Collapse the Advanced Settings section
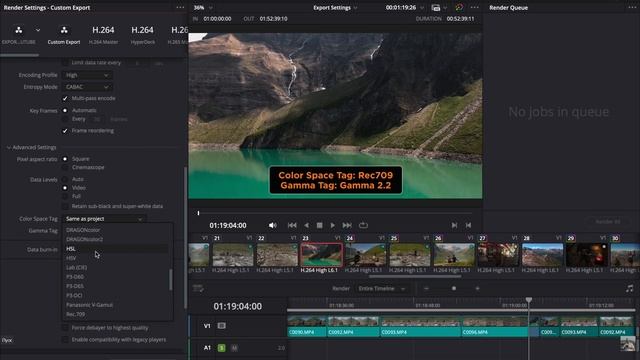Image resolution: width=640 pixels, height=360 pixels. (x=9, y=147)
